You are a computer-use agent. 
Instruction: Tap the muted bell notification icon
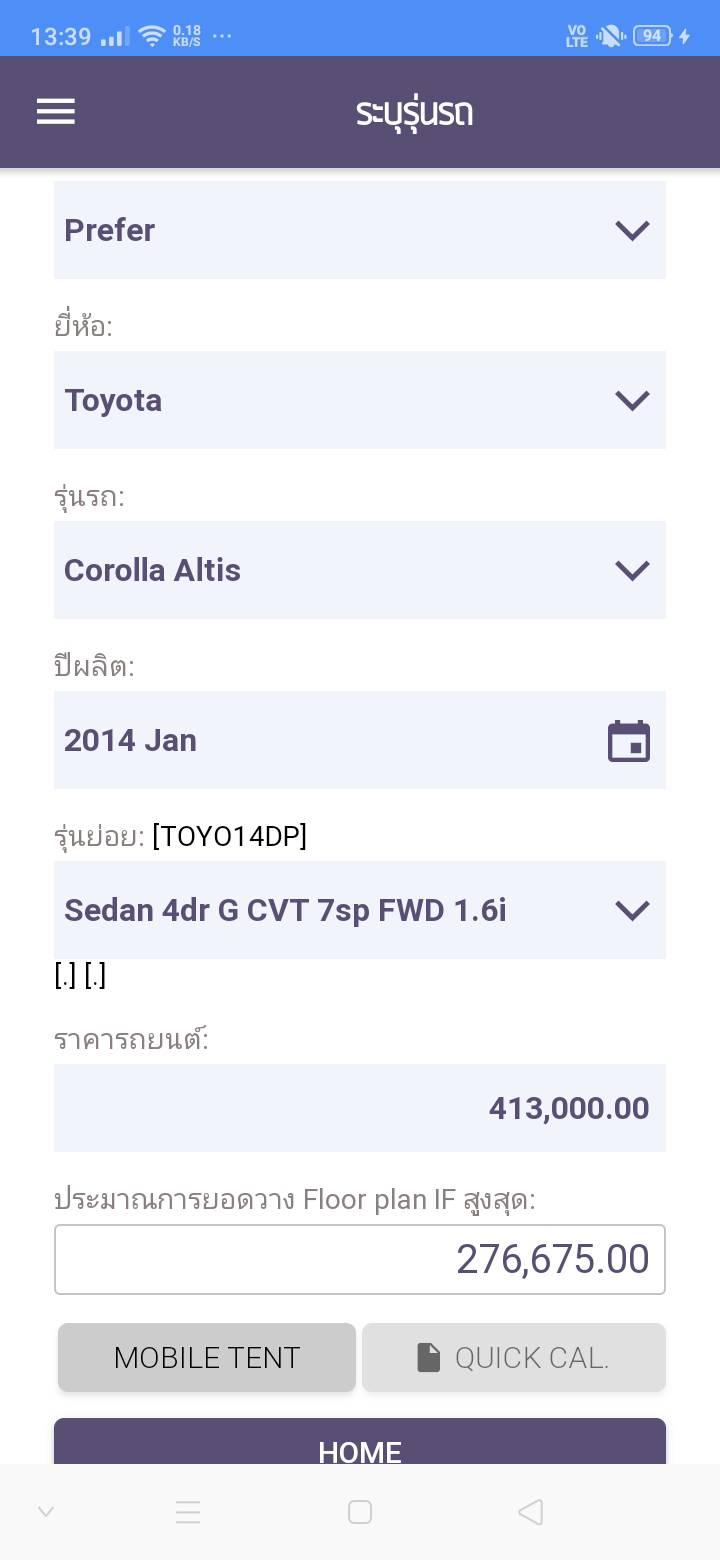(x=609, y=36)
